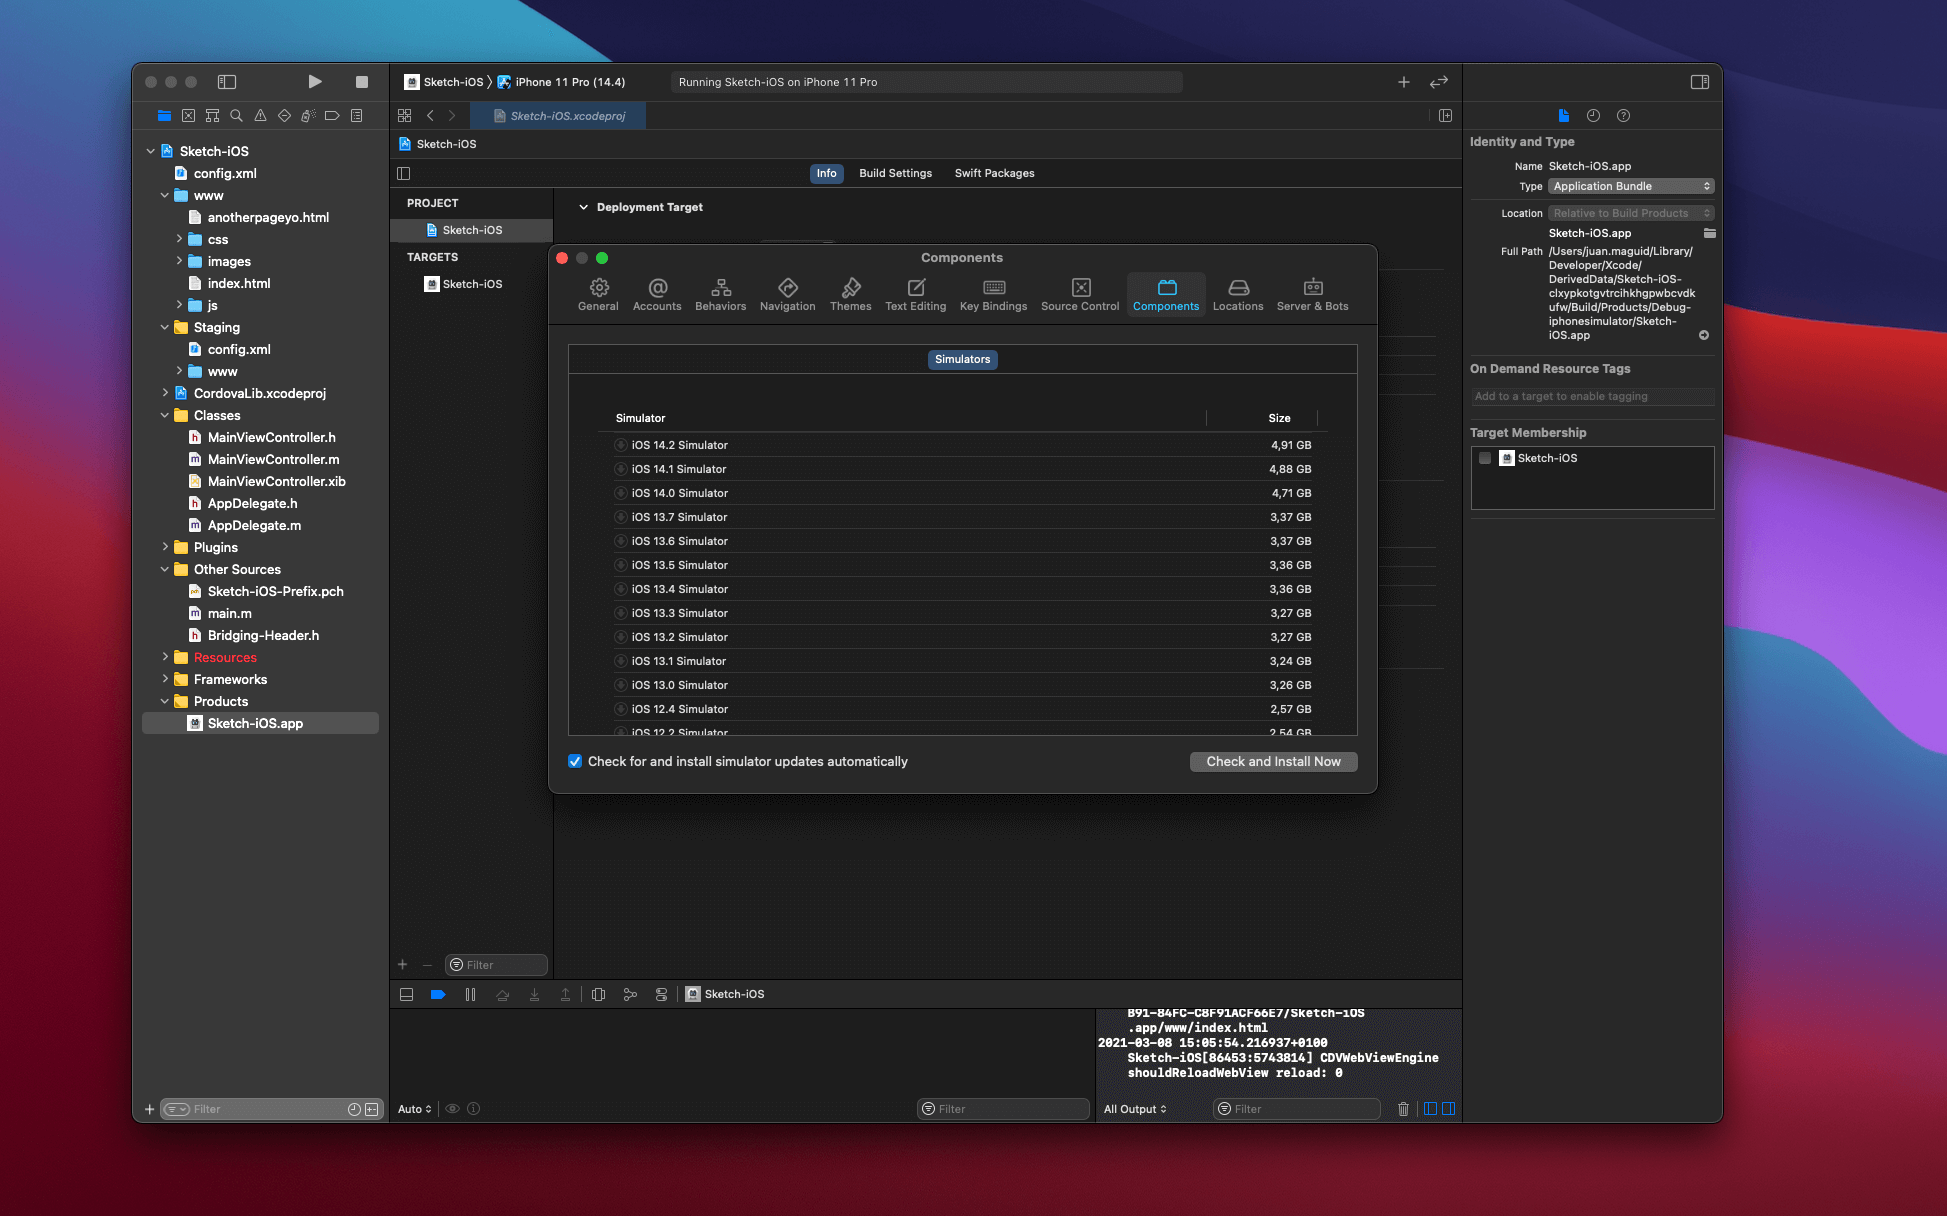Screen dimensions: 1947x1216
Task: Open Key Bindings preferences pane
Action: click(993, 295)
